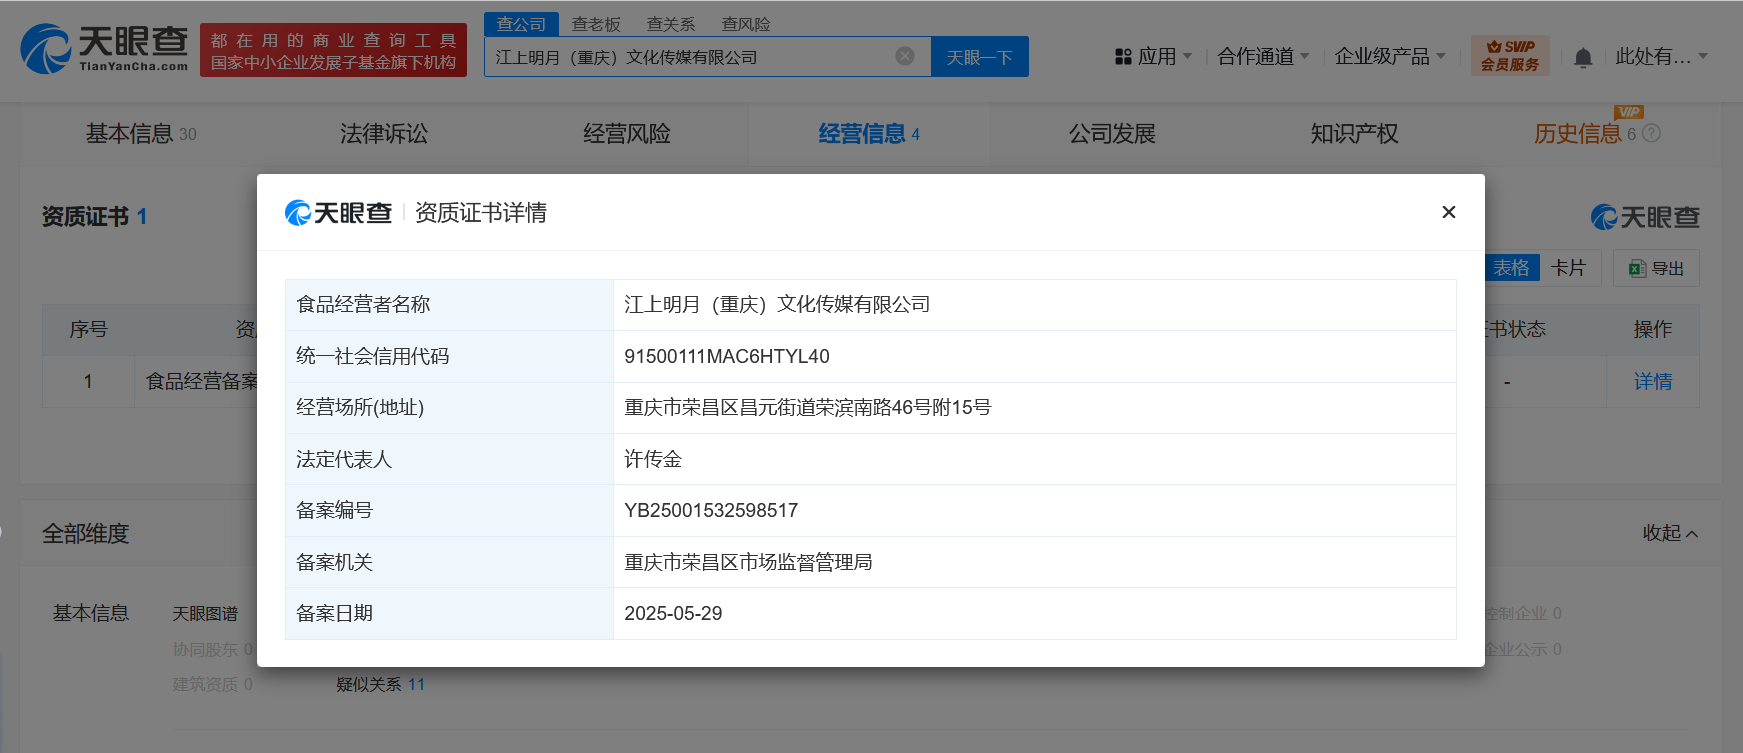
Task: Click the 天眼图谱 link
Action: [205, 613]
